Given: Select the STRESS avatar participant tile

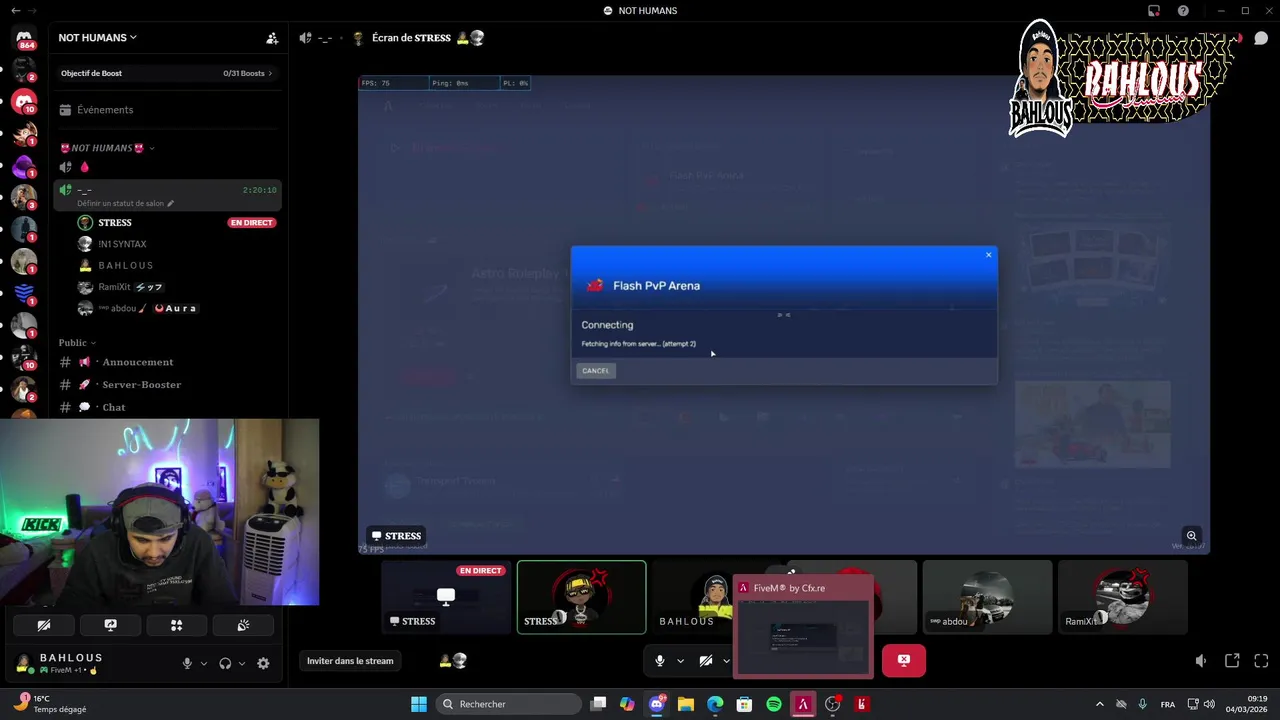Looking at the screenshot, I should (582, 597).
